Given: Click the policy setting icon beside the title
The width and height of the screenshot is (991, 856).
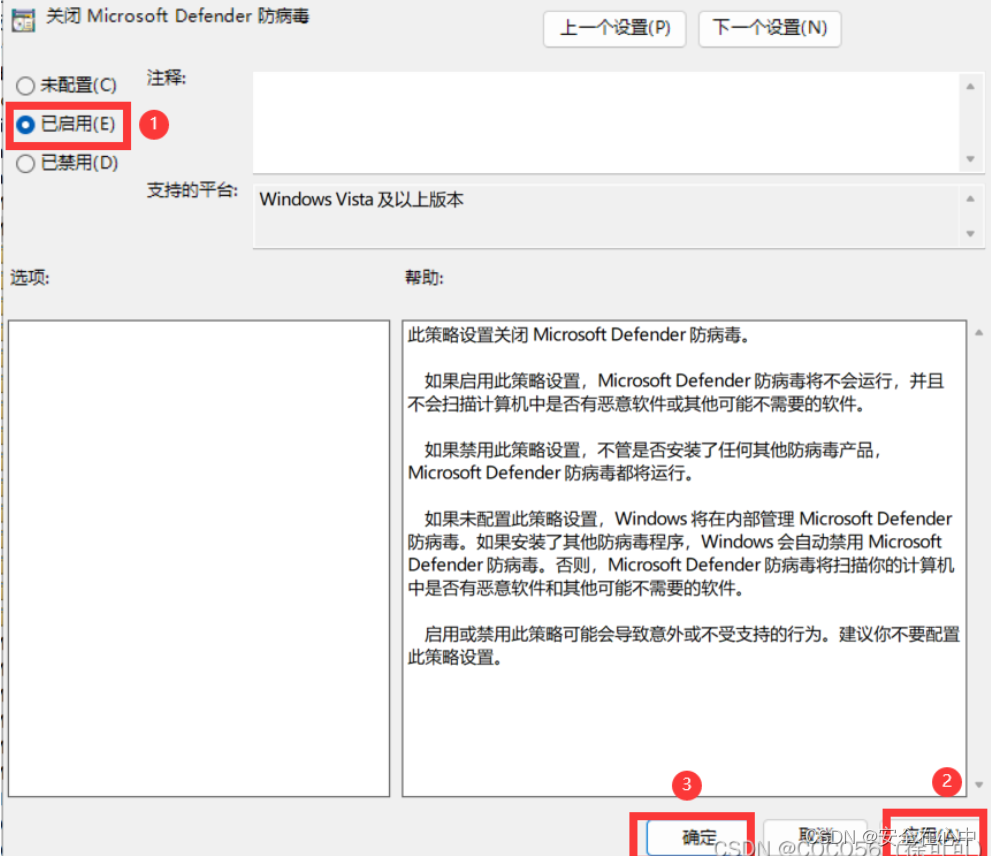Looking at the screenshot, I should coord(23,20).
